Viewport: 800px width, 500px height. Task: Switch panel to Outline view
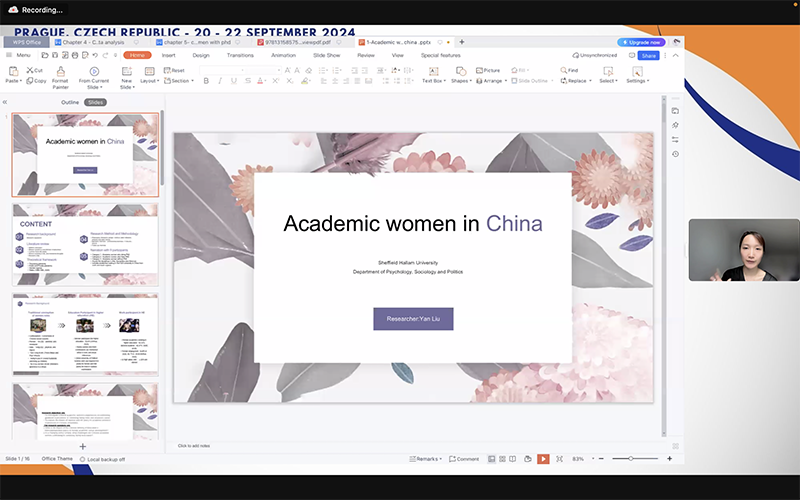pyautogui.click(x=70, y=102)
